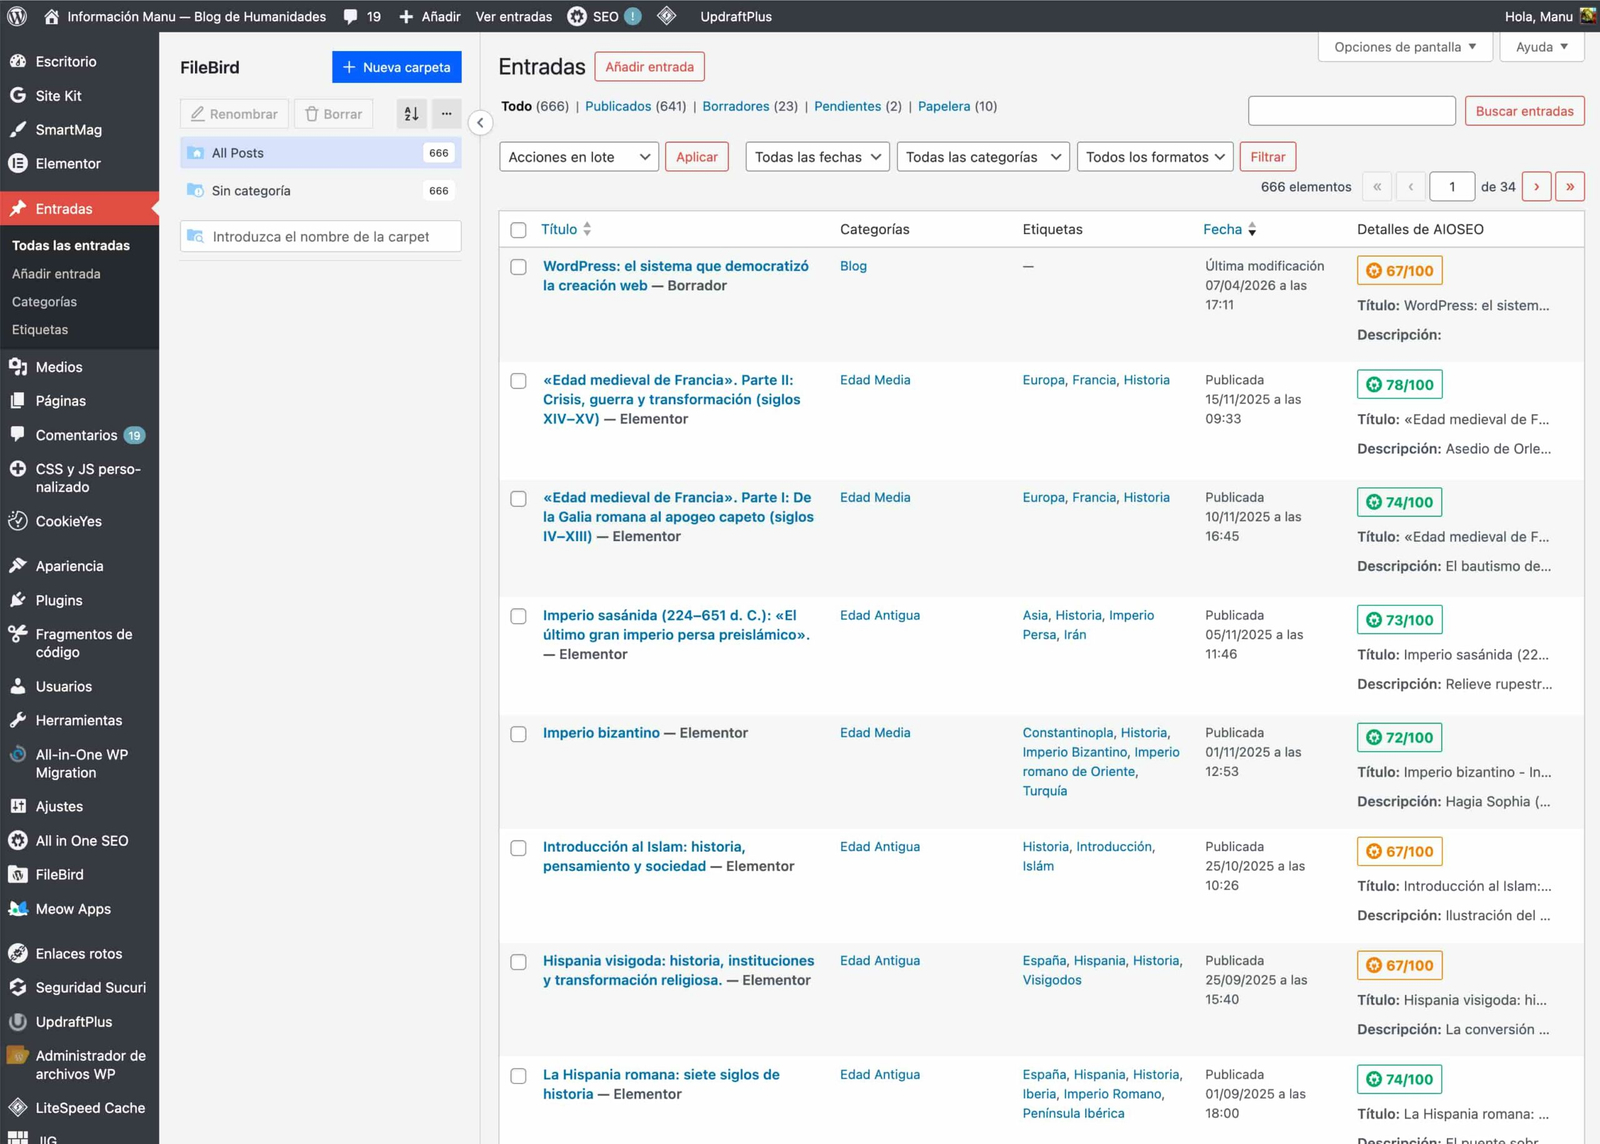Switch to the Borradores filter
Image resolution: width=1600 pixels, height=1144 pixels.
pyautogui.click(x=735, y=106)
